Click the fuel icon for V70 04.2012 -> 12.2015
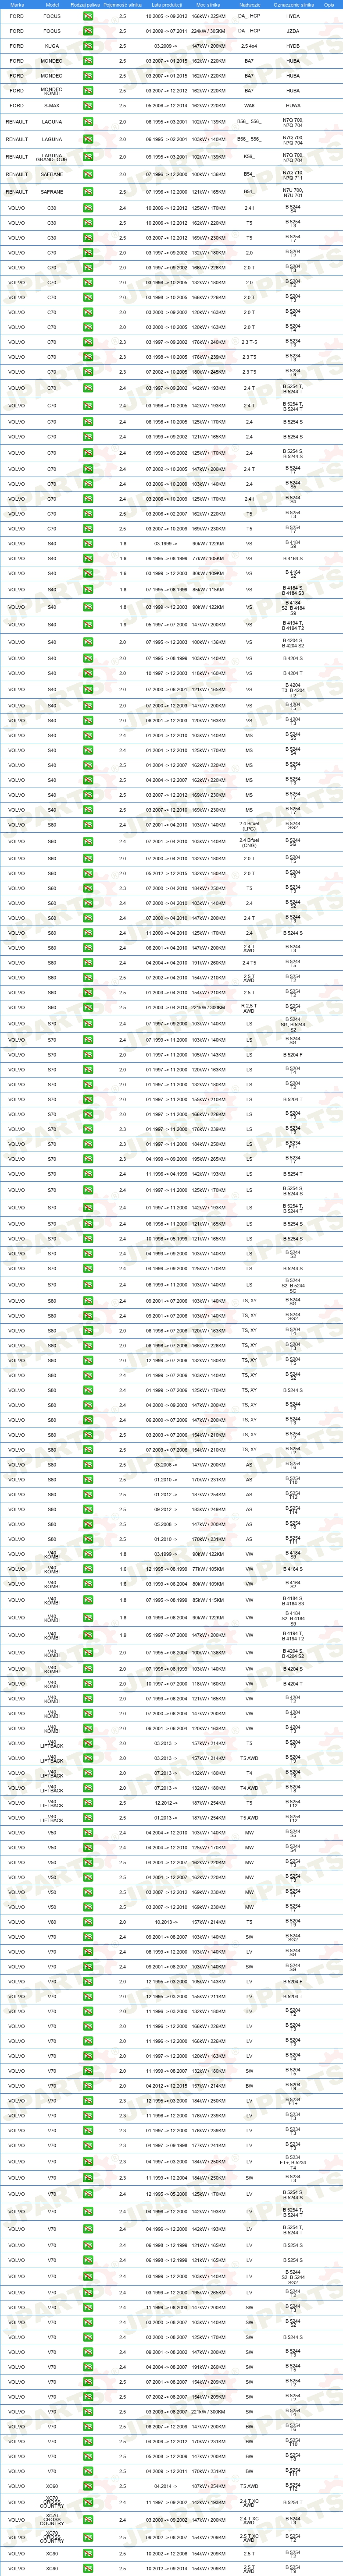 tap(88, 2086)
